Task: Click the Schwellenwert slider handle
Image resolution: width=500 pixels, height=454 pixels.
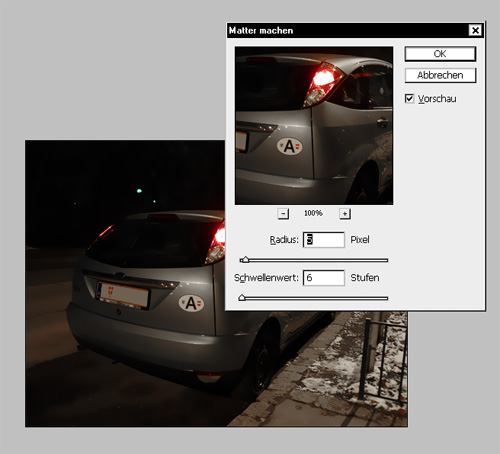Action: (x=242, y=298)
